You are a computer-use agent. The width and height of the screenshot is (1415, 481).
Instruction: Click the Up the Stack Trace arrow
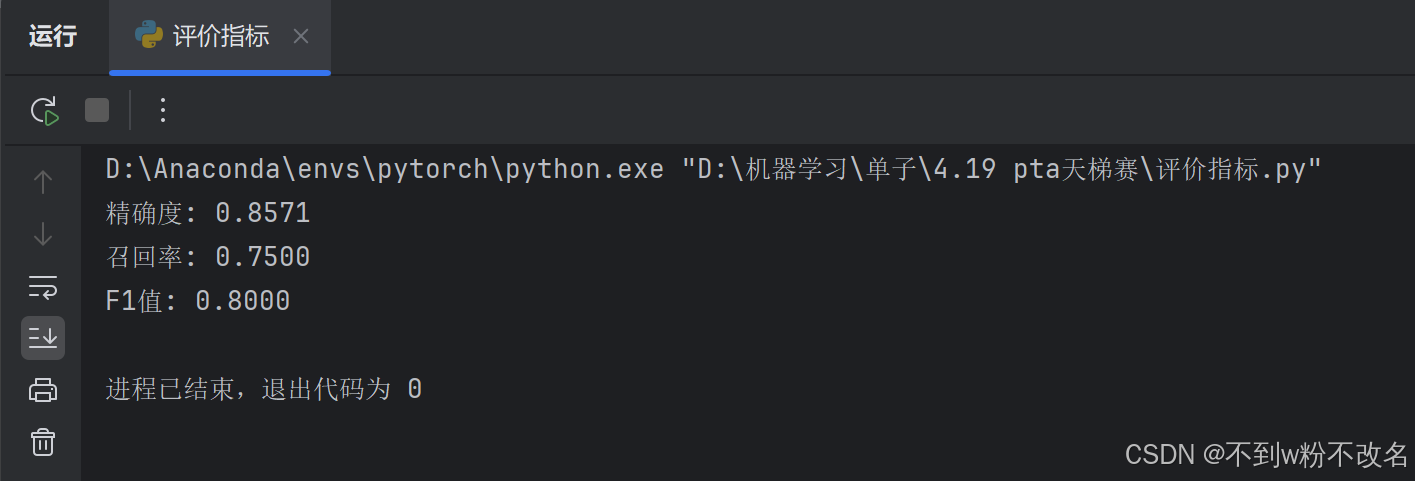click(43, 182)
